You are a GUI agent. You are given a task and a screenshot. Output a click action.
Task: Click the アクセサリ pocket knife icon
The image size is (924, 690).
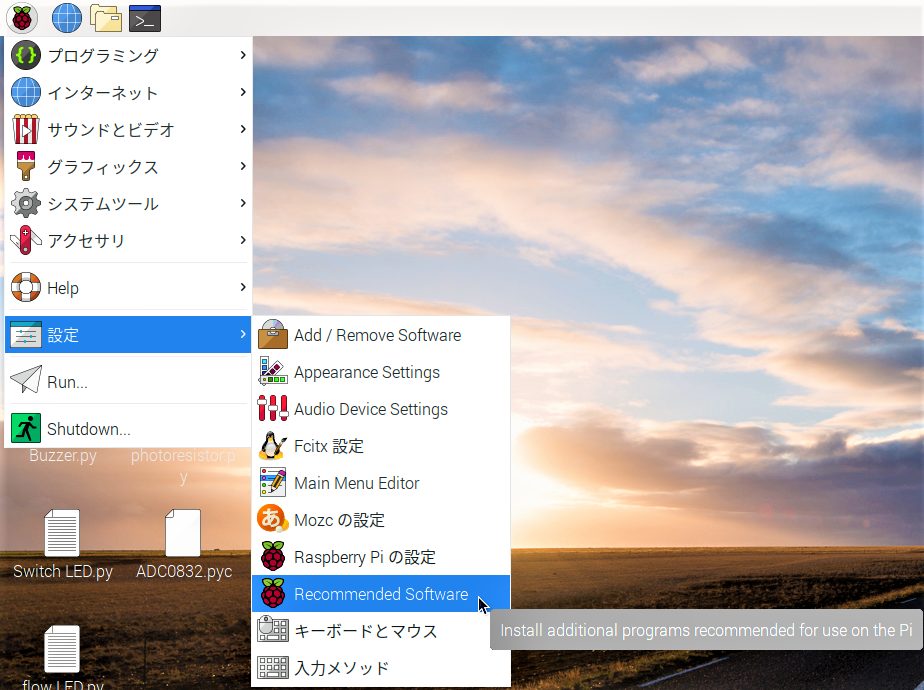(x=25, y=240)
